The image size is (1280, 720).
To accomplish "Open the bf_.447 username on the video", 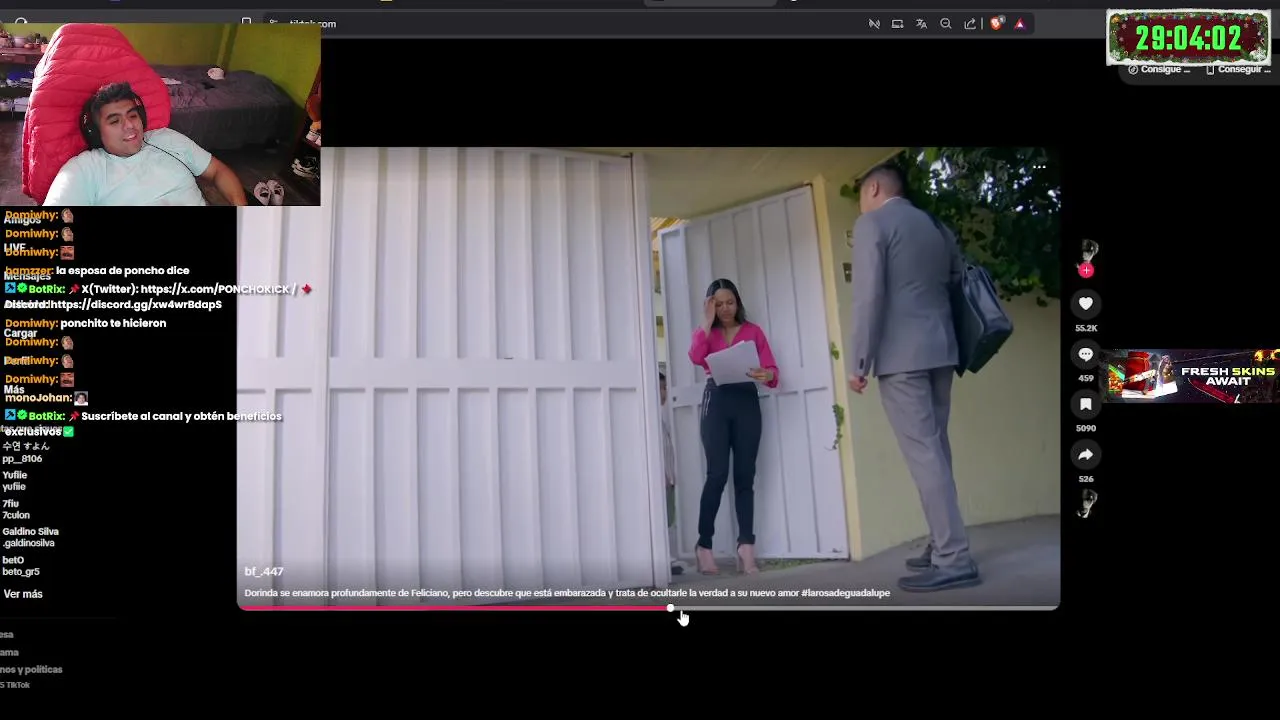I will [x=264, y=571].
